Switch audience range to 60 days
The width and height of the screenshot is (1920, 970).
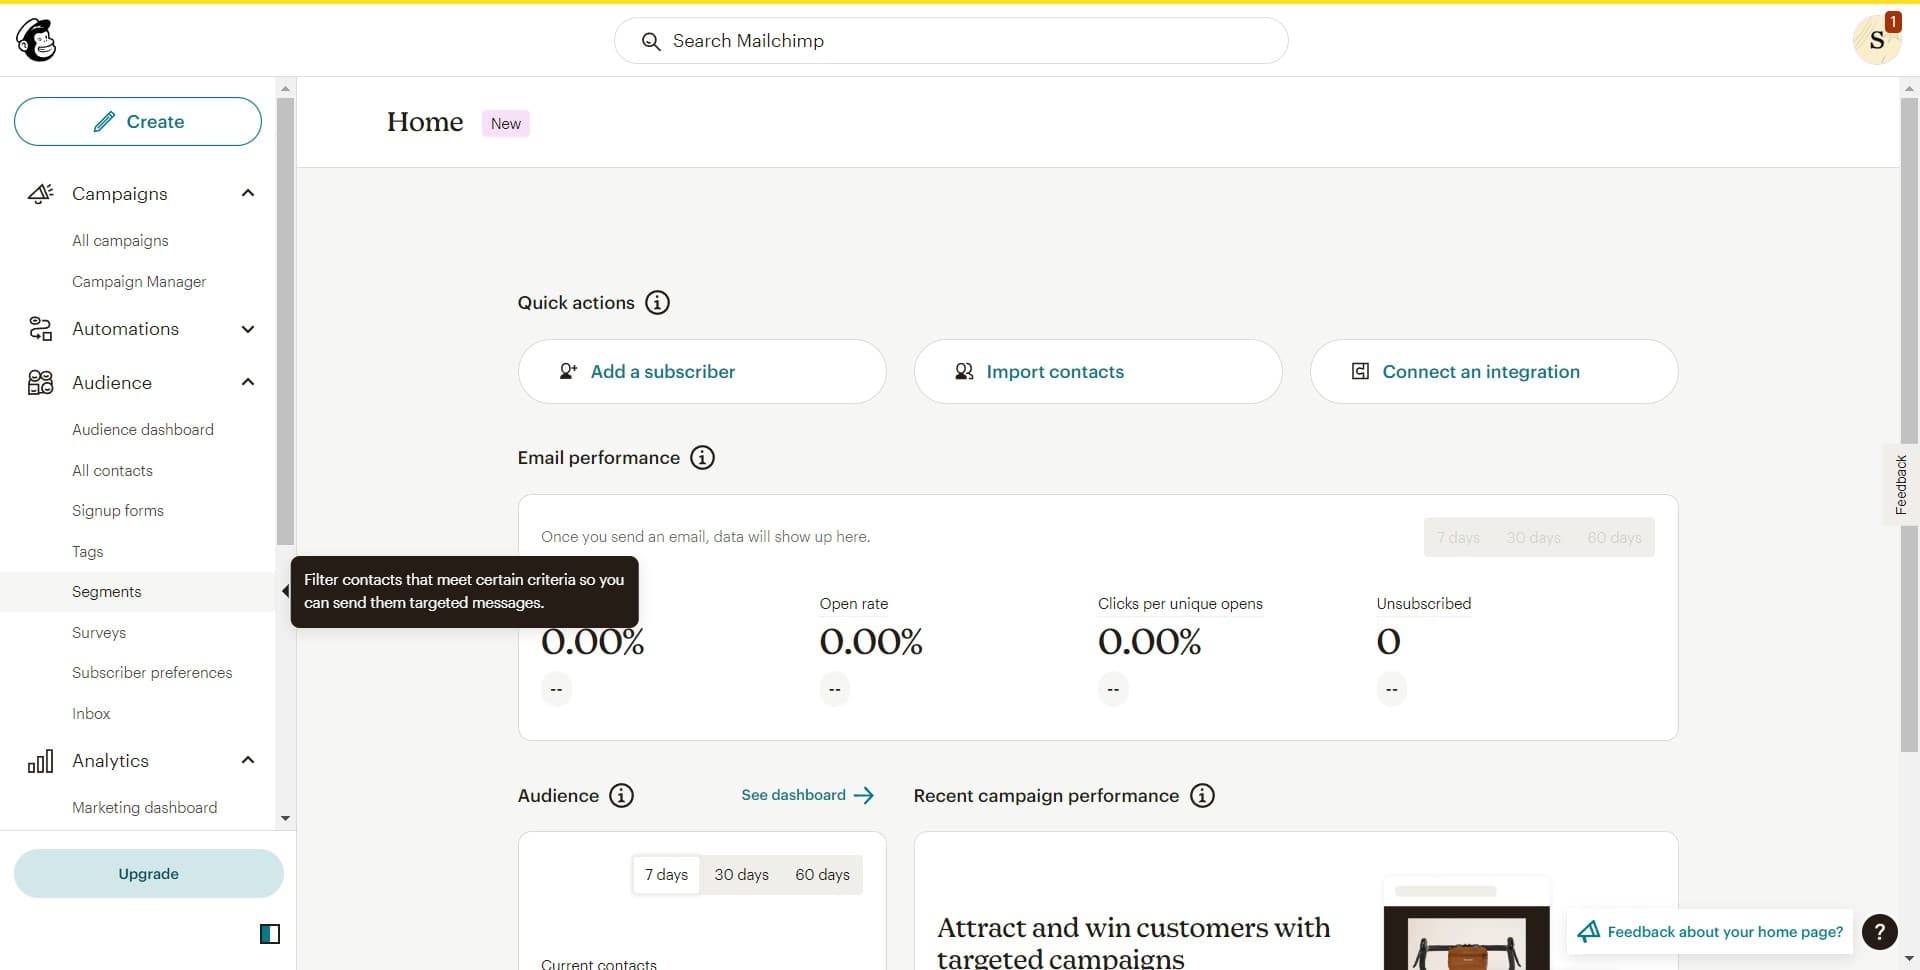click(x=822, y=875)
